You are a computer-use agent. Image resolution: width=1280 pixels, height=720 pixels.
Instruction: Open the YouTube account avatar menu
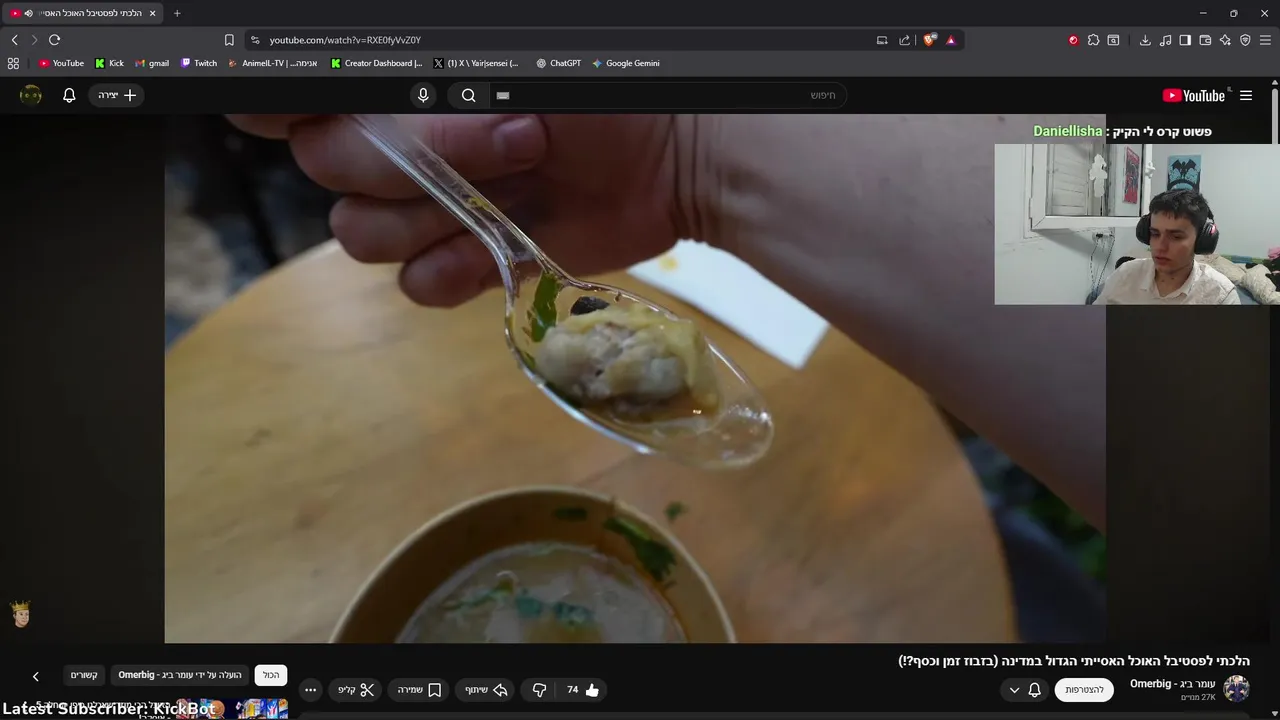[31, 95]
